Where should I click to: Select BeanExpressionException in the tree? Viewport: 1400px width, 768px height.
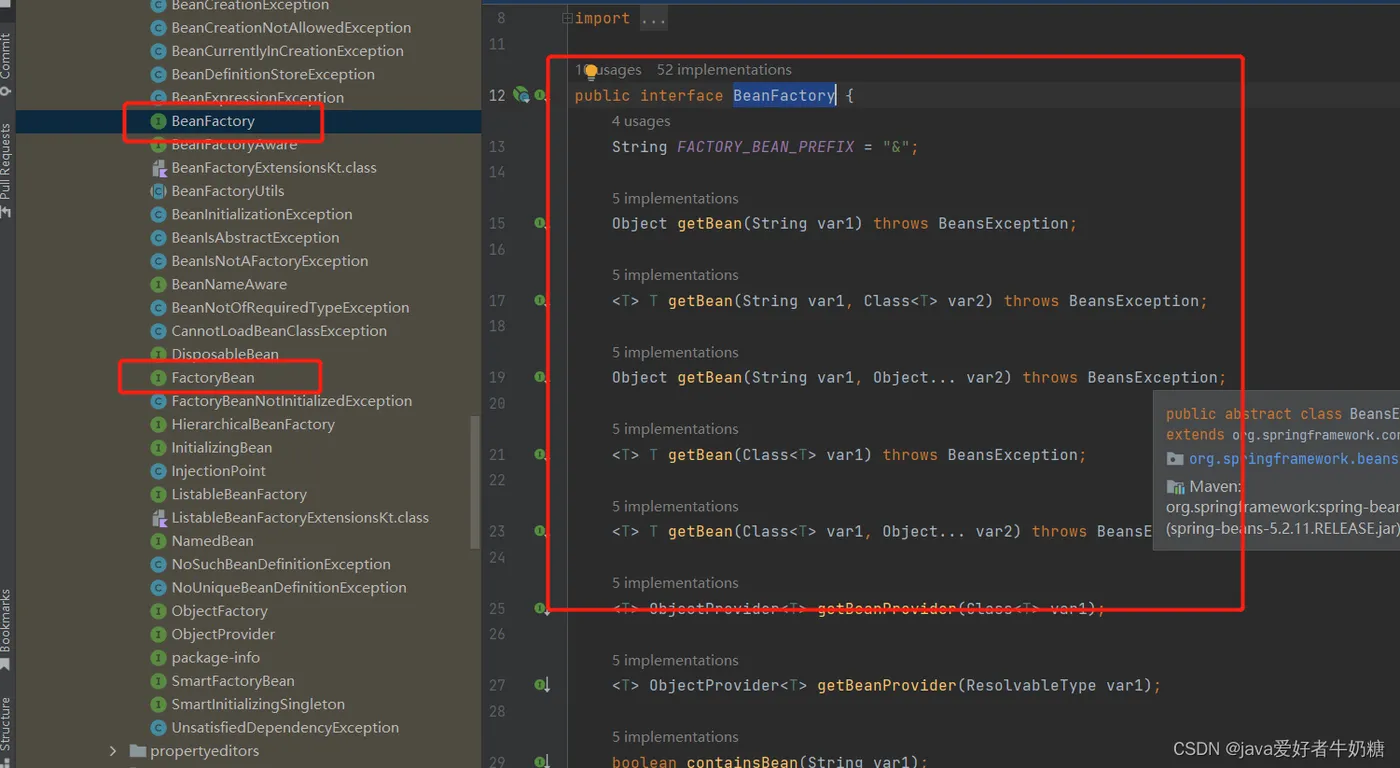257,98
